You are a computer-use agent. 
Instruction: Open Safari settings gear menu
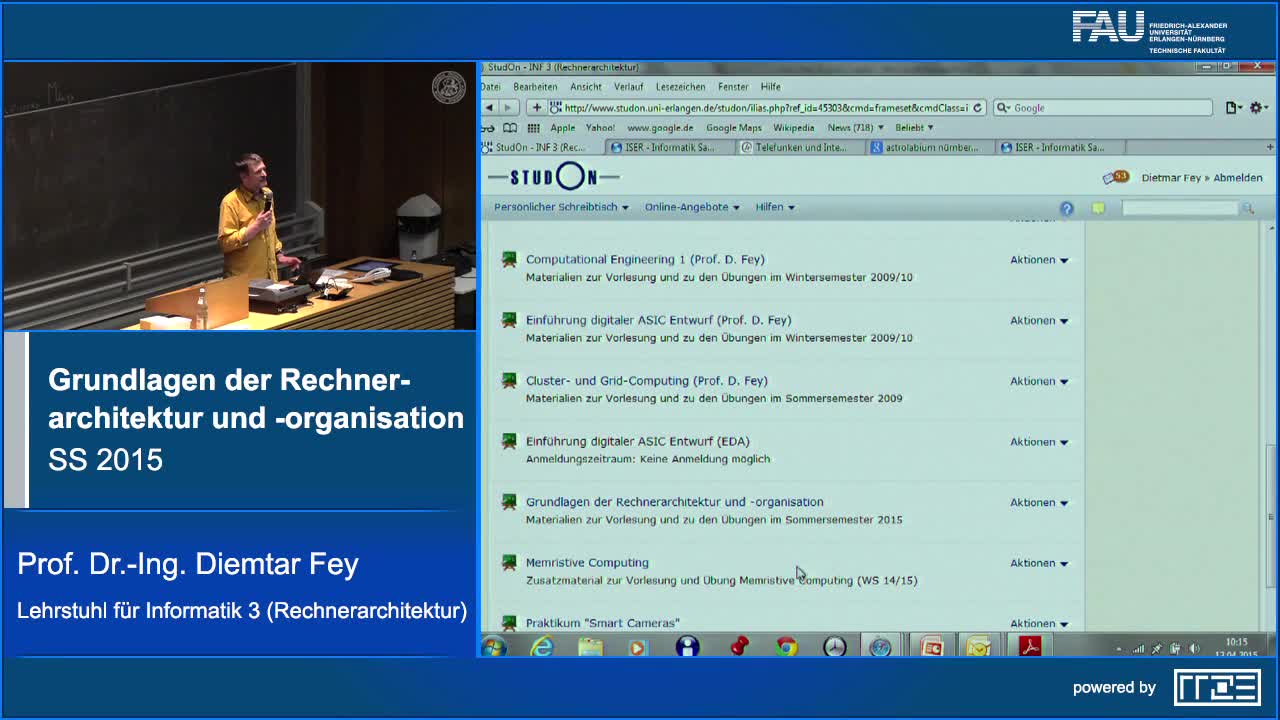(x=1258, y=108)
